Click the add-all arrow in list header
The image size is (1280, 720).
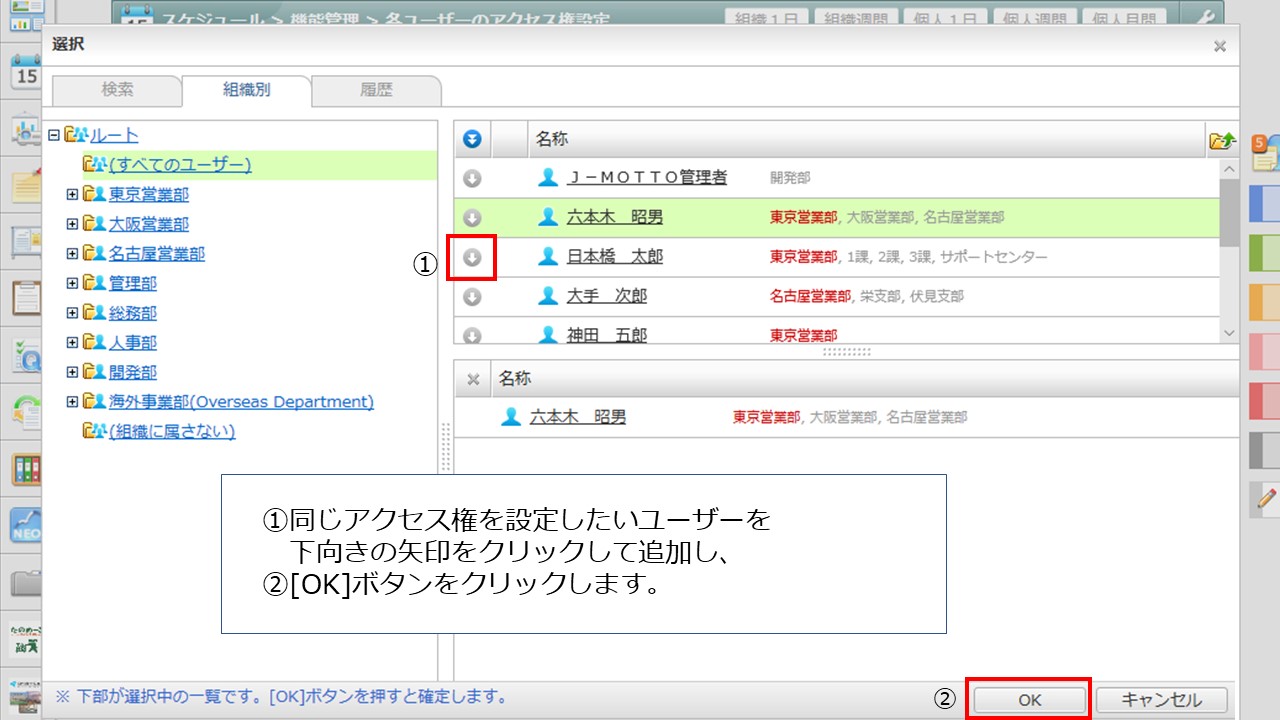(x=472, y=140)
